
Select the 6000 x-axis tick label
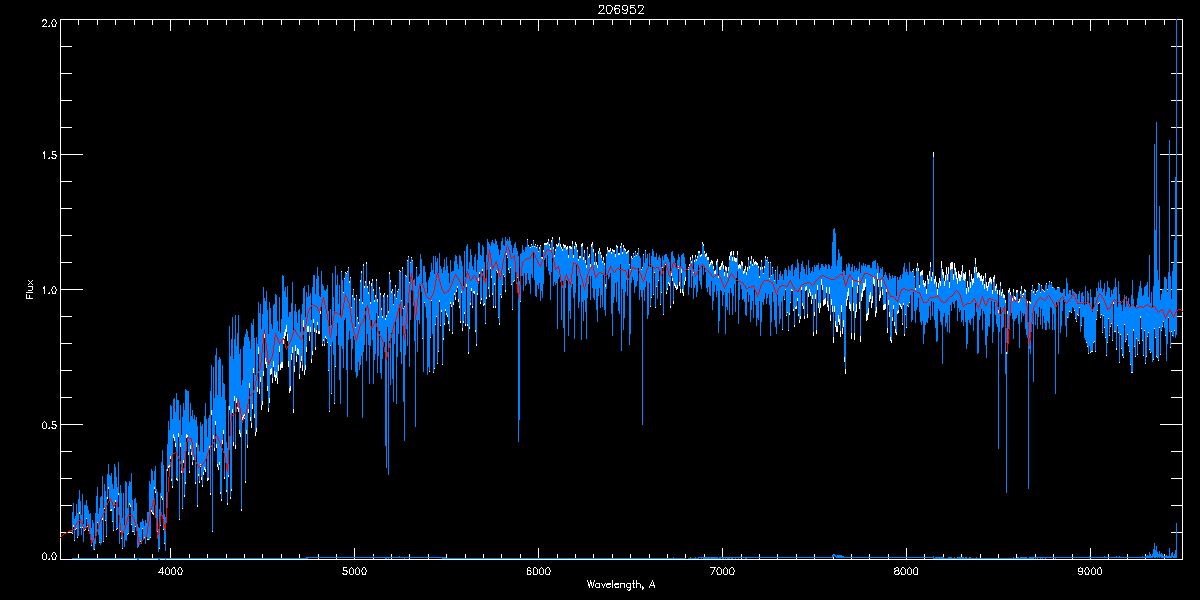(x=539, y=572)
